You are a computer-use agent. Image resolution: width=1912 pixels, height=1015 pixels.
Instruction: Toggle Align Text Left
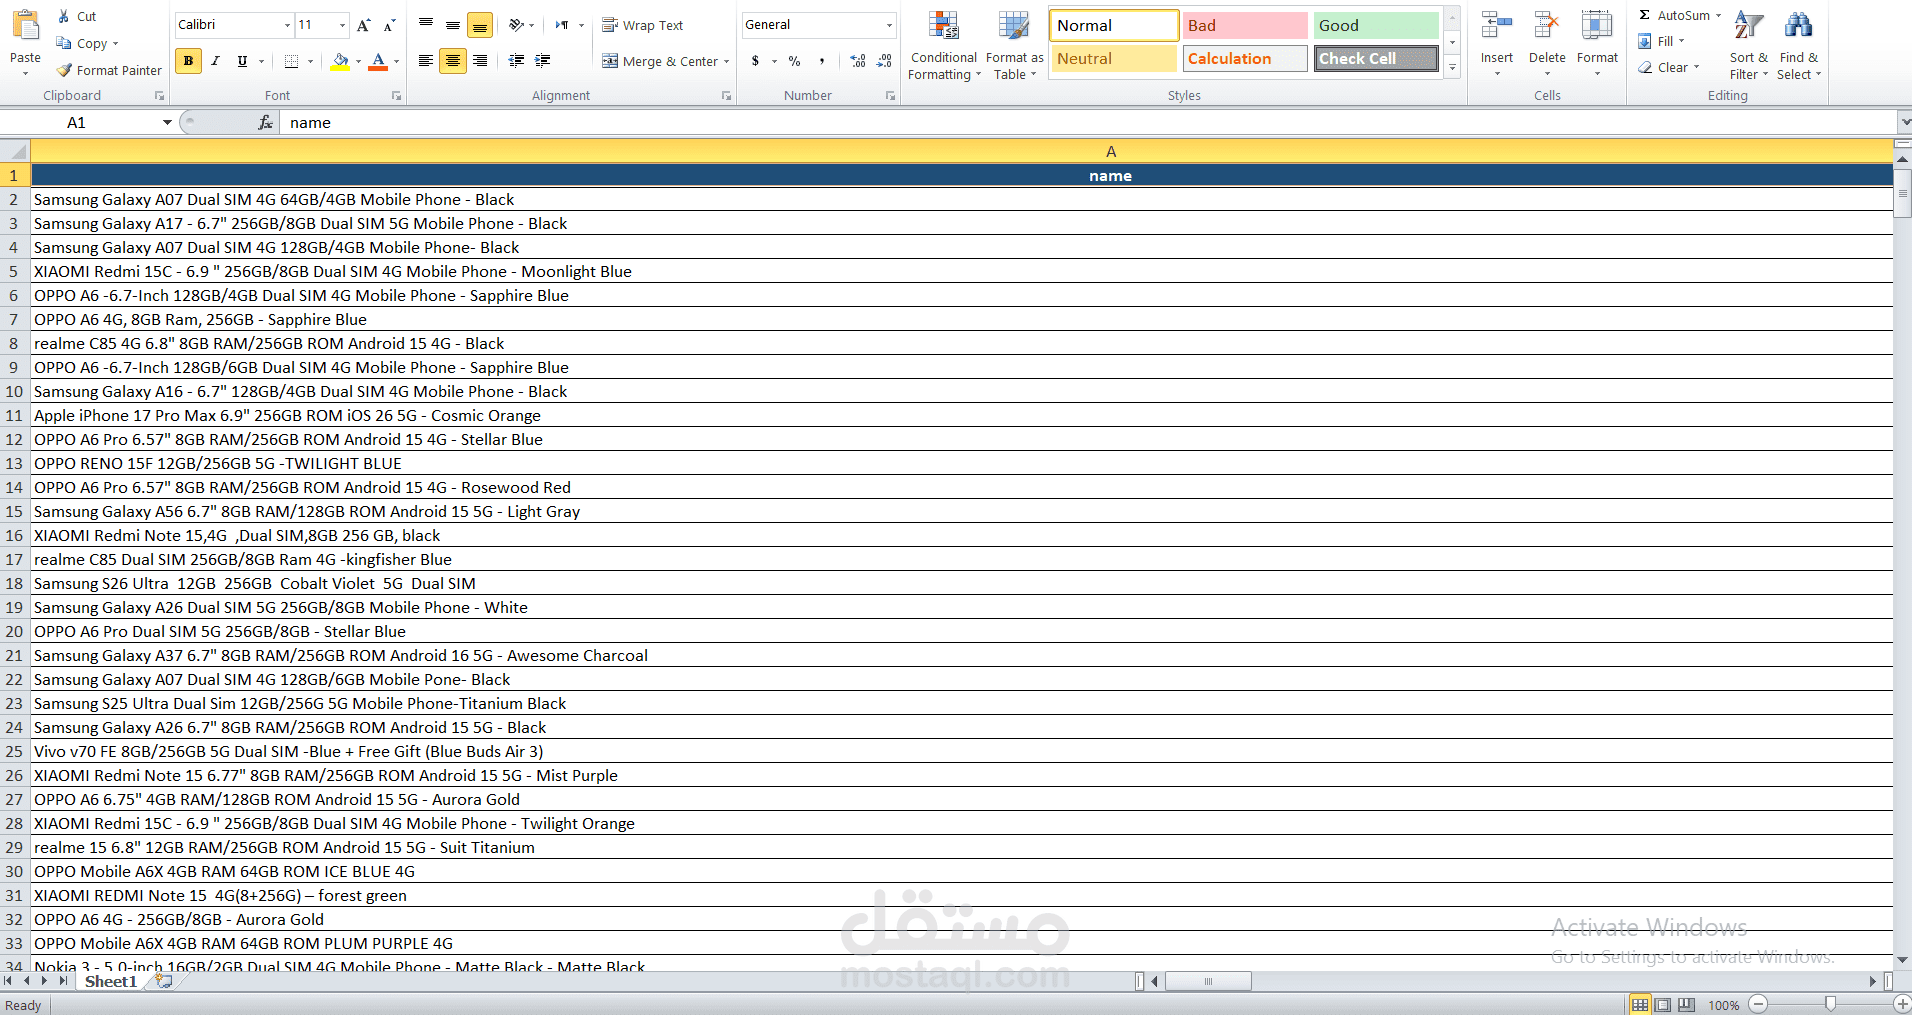426,61
